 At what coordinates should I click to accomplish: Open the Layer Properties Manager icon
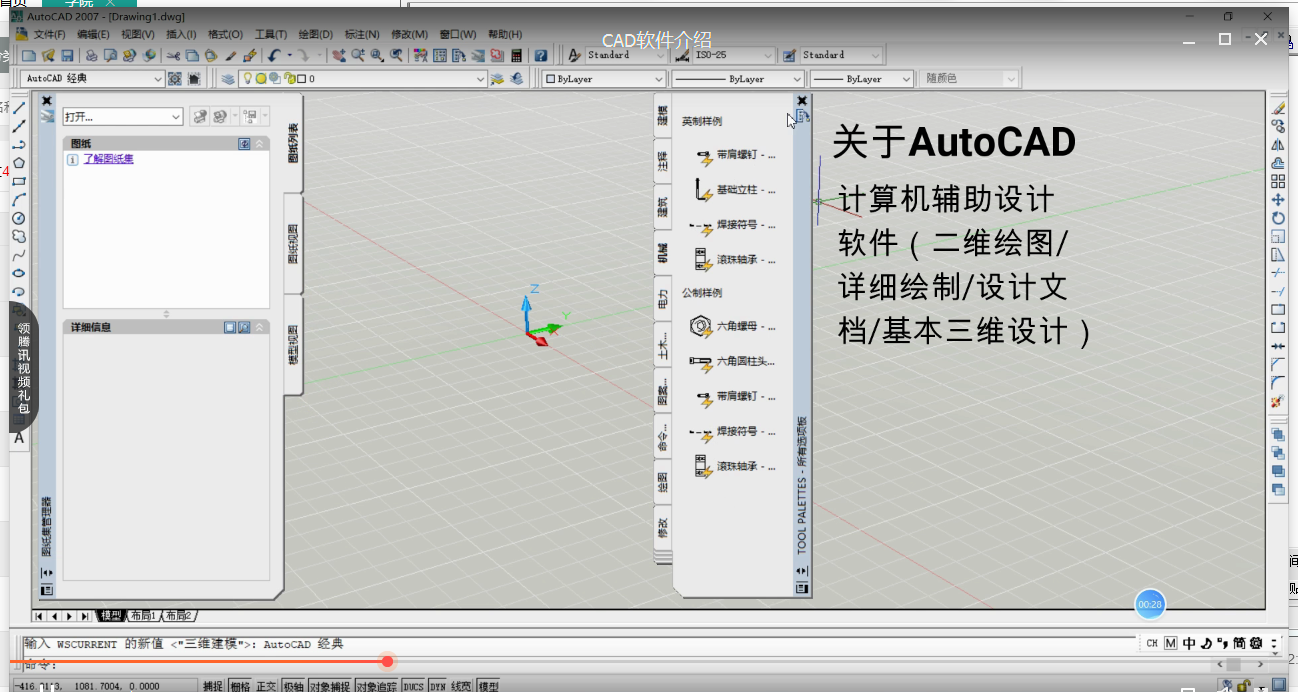[226, 78]
